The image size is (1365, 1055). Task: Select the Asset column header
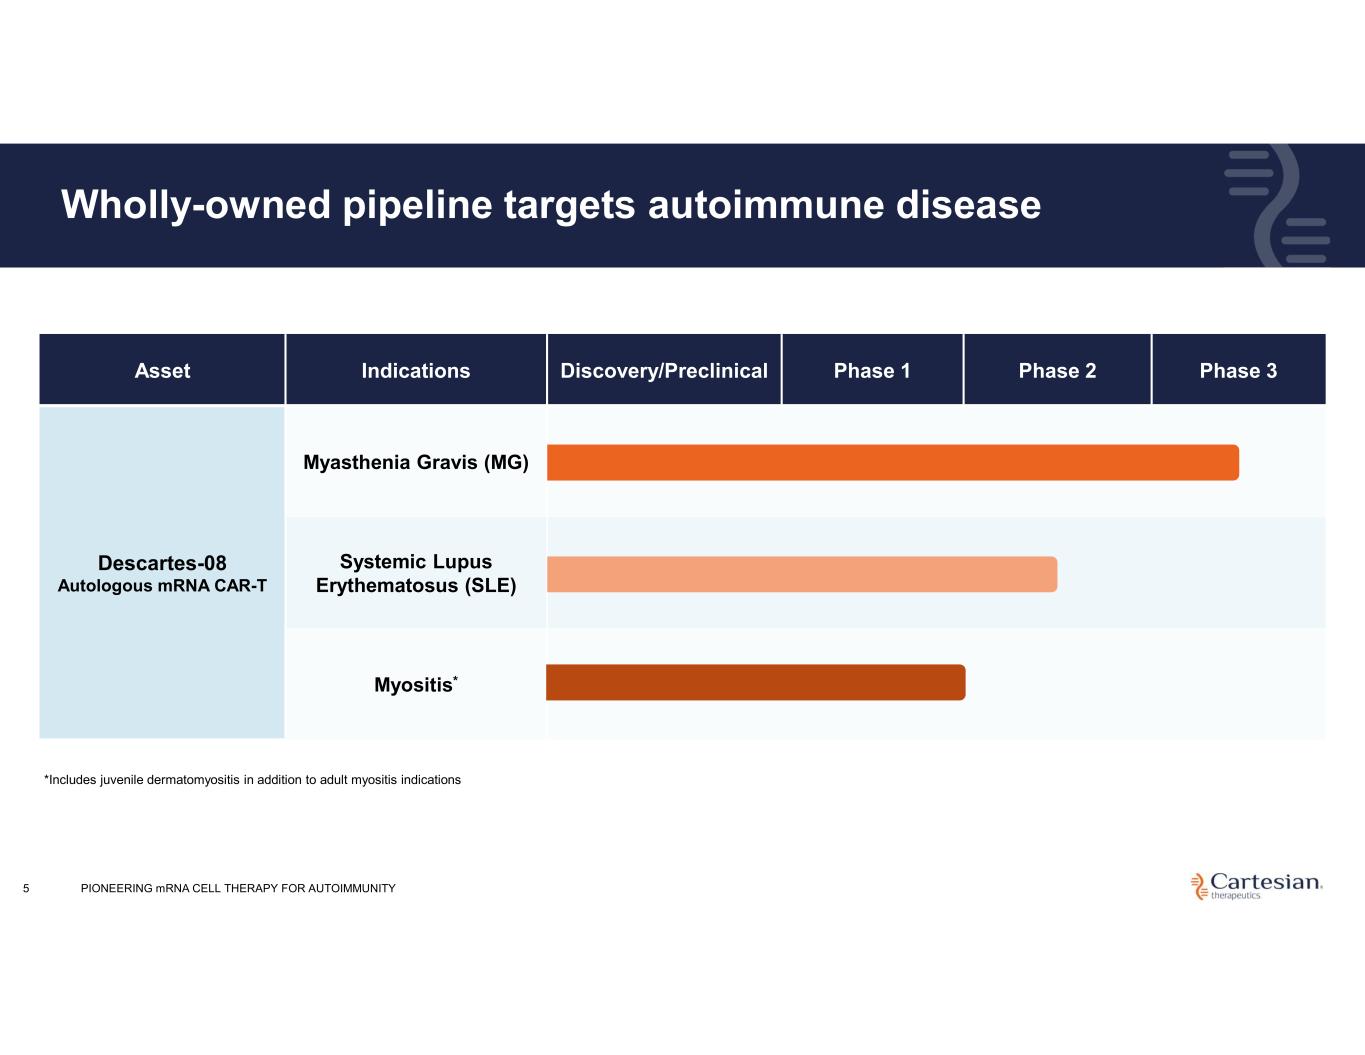tap(162, 371)
